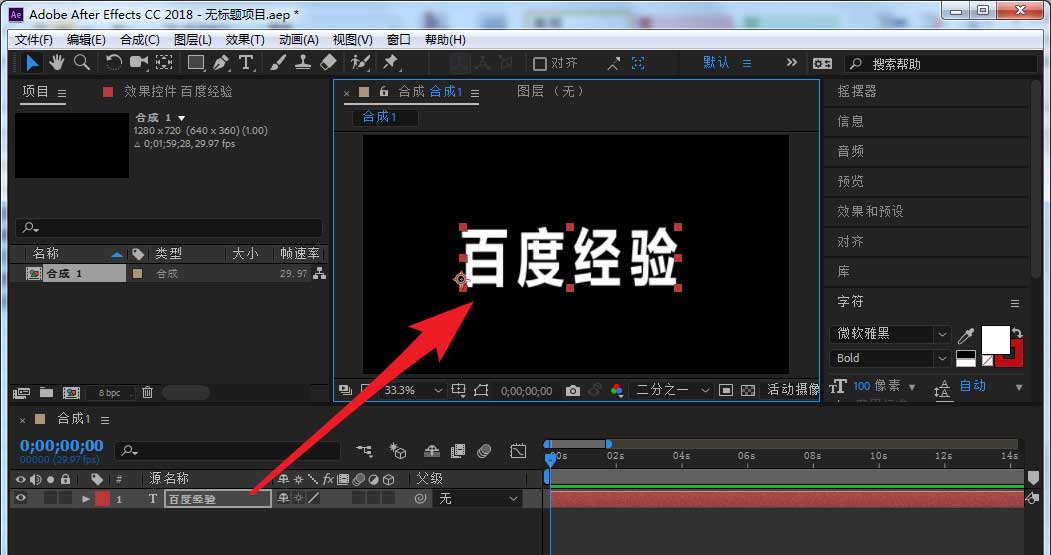Expand the hidden workspaces double chevron
1051x555 pixels.
[x=792, y=62]
